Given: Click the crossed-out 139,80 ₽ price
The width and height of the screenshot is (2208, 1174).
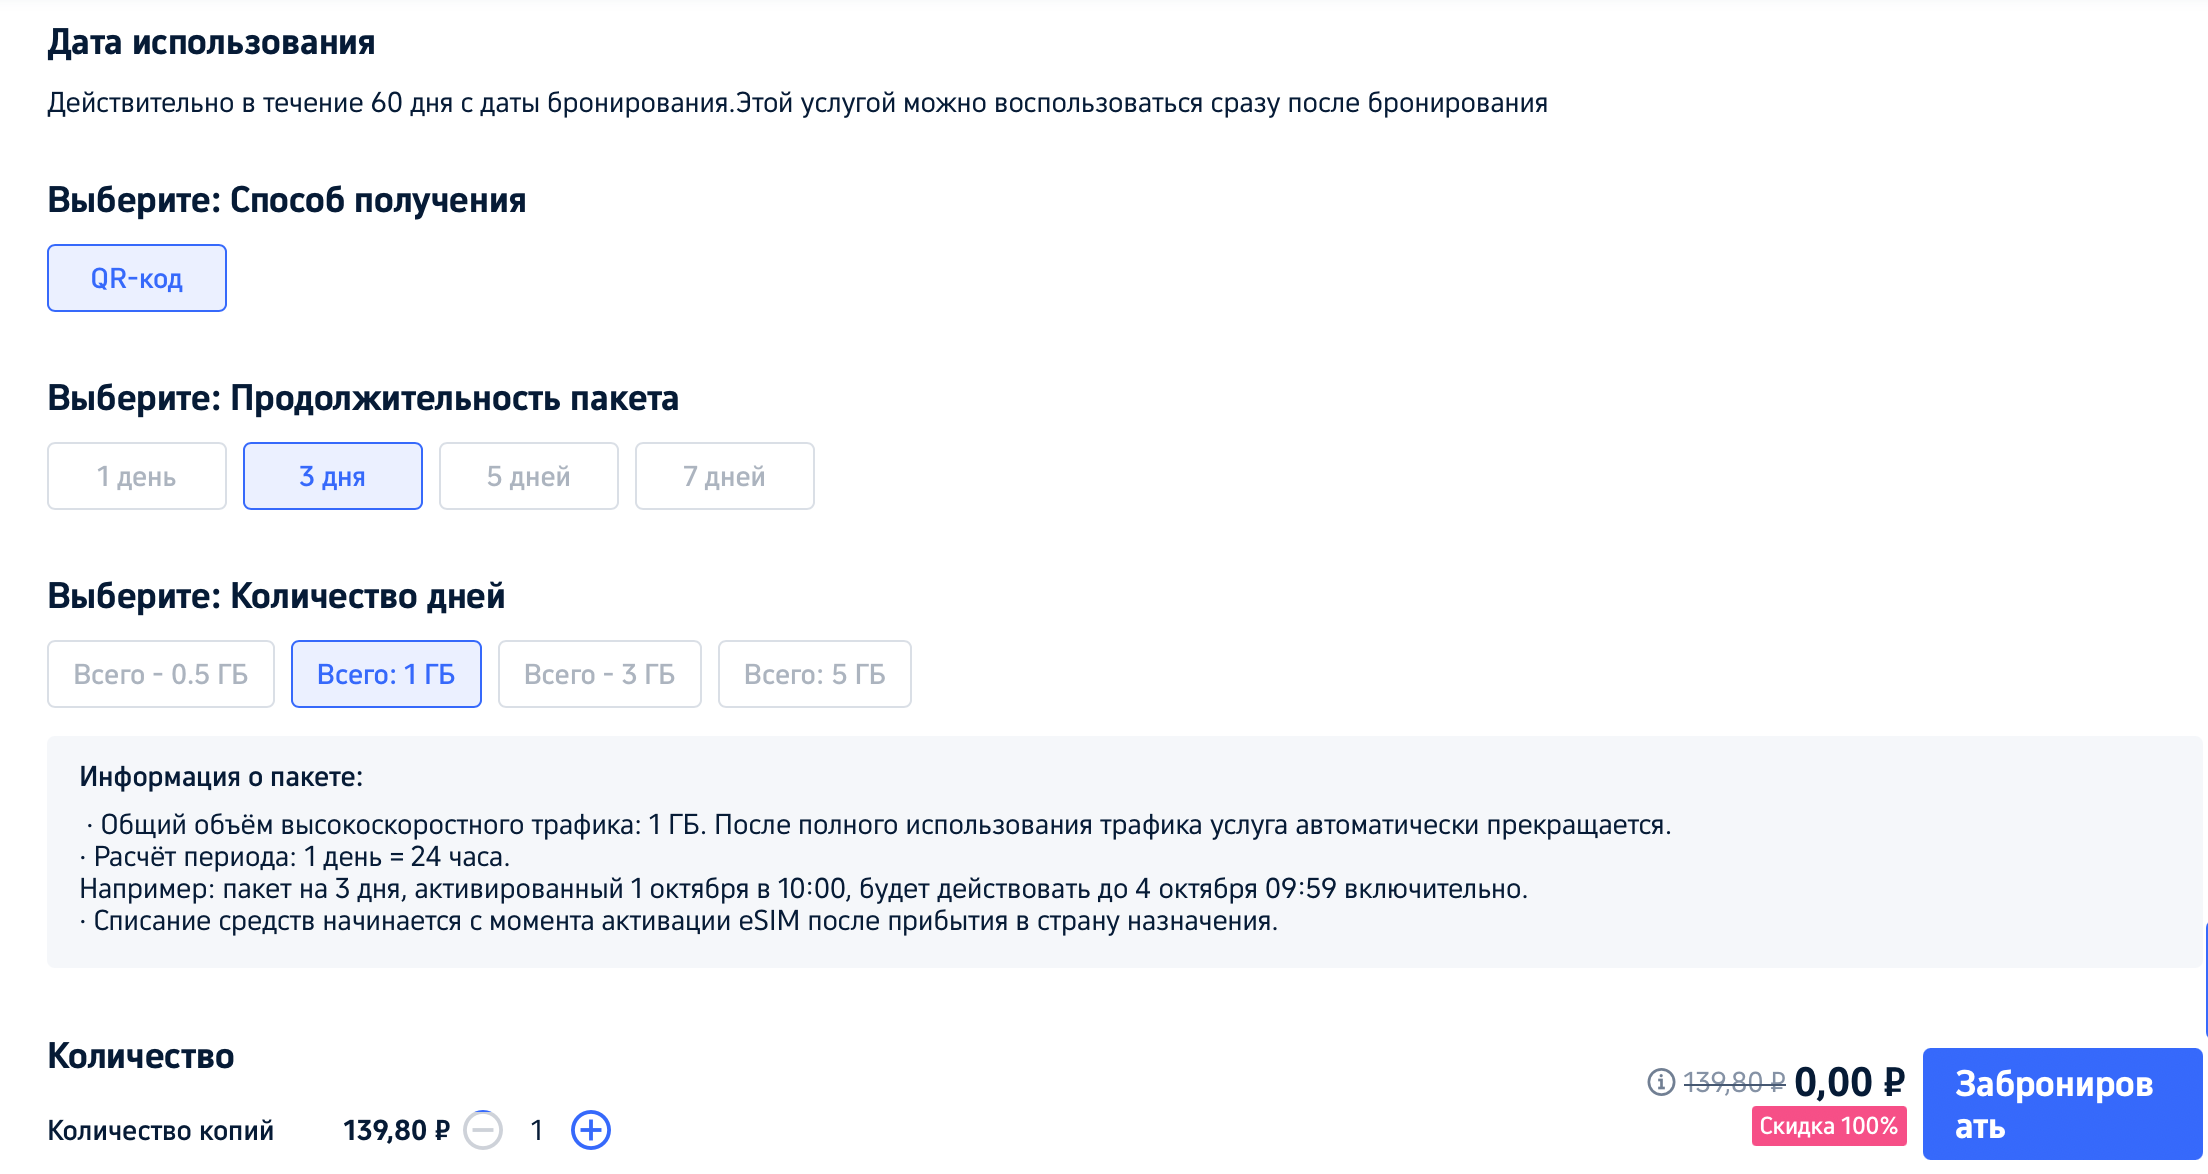Looking at the screenshot, I should [1734, 1082].
